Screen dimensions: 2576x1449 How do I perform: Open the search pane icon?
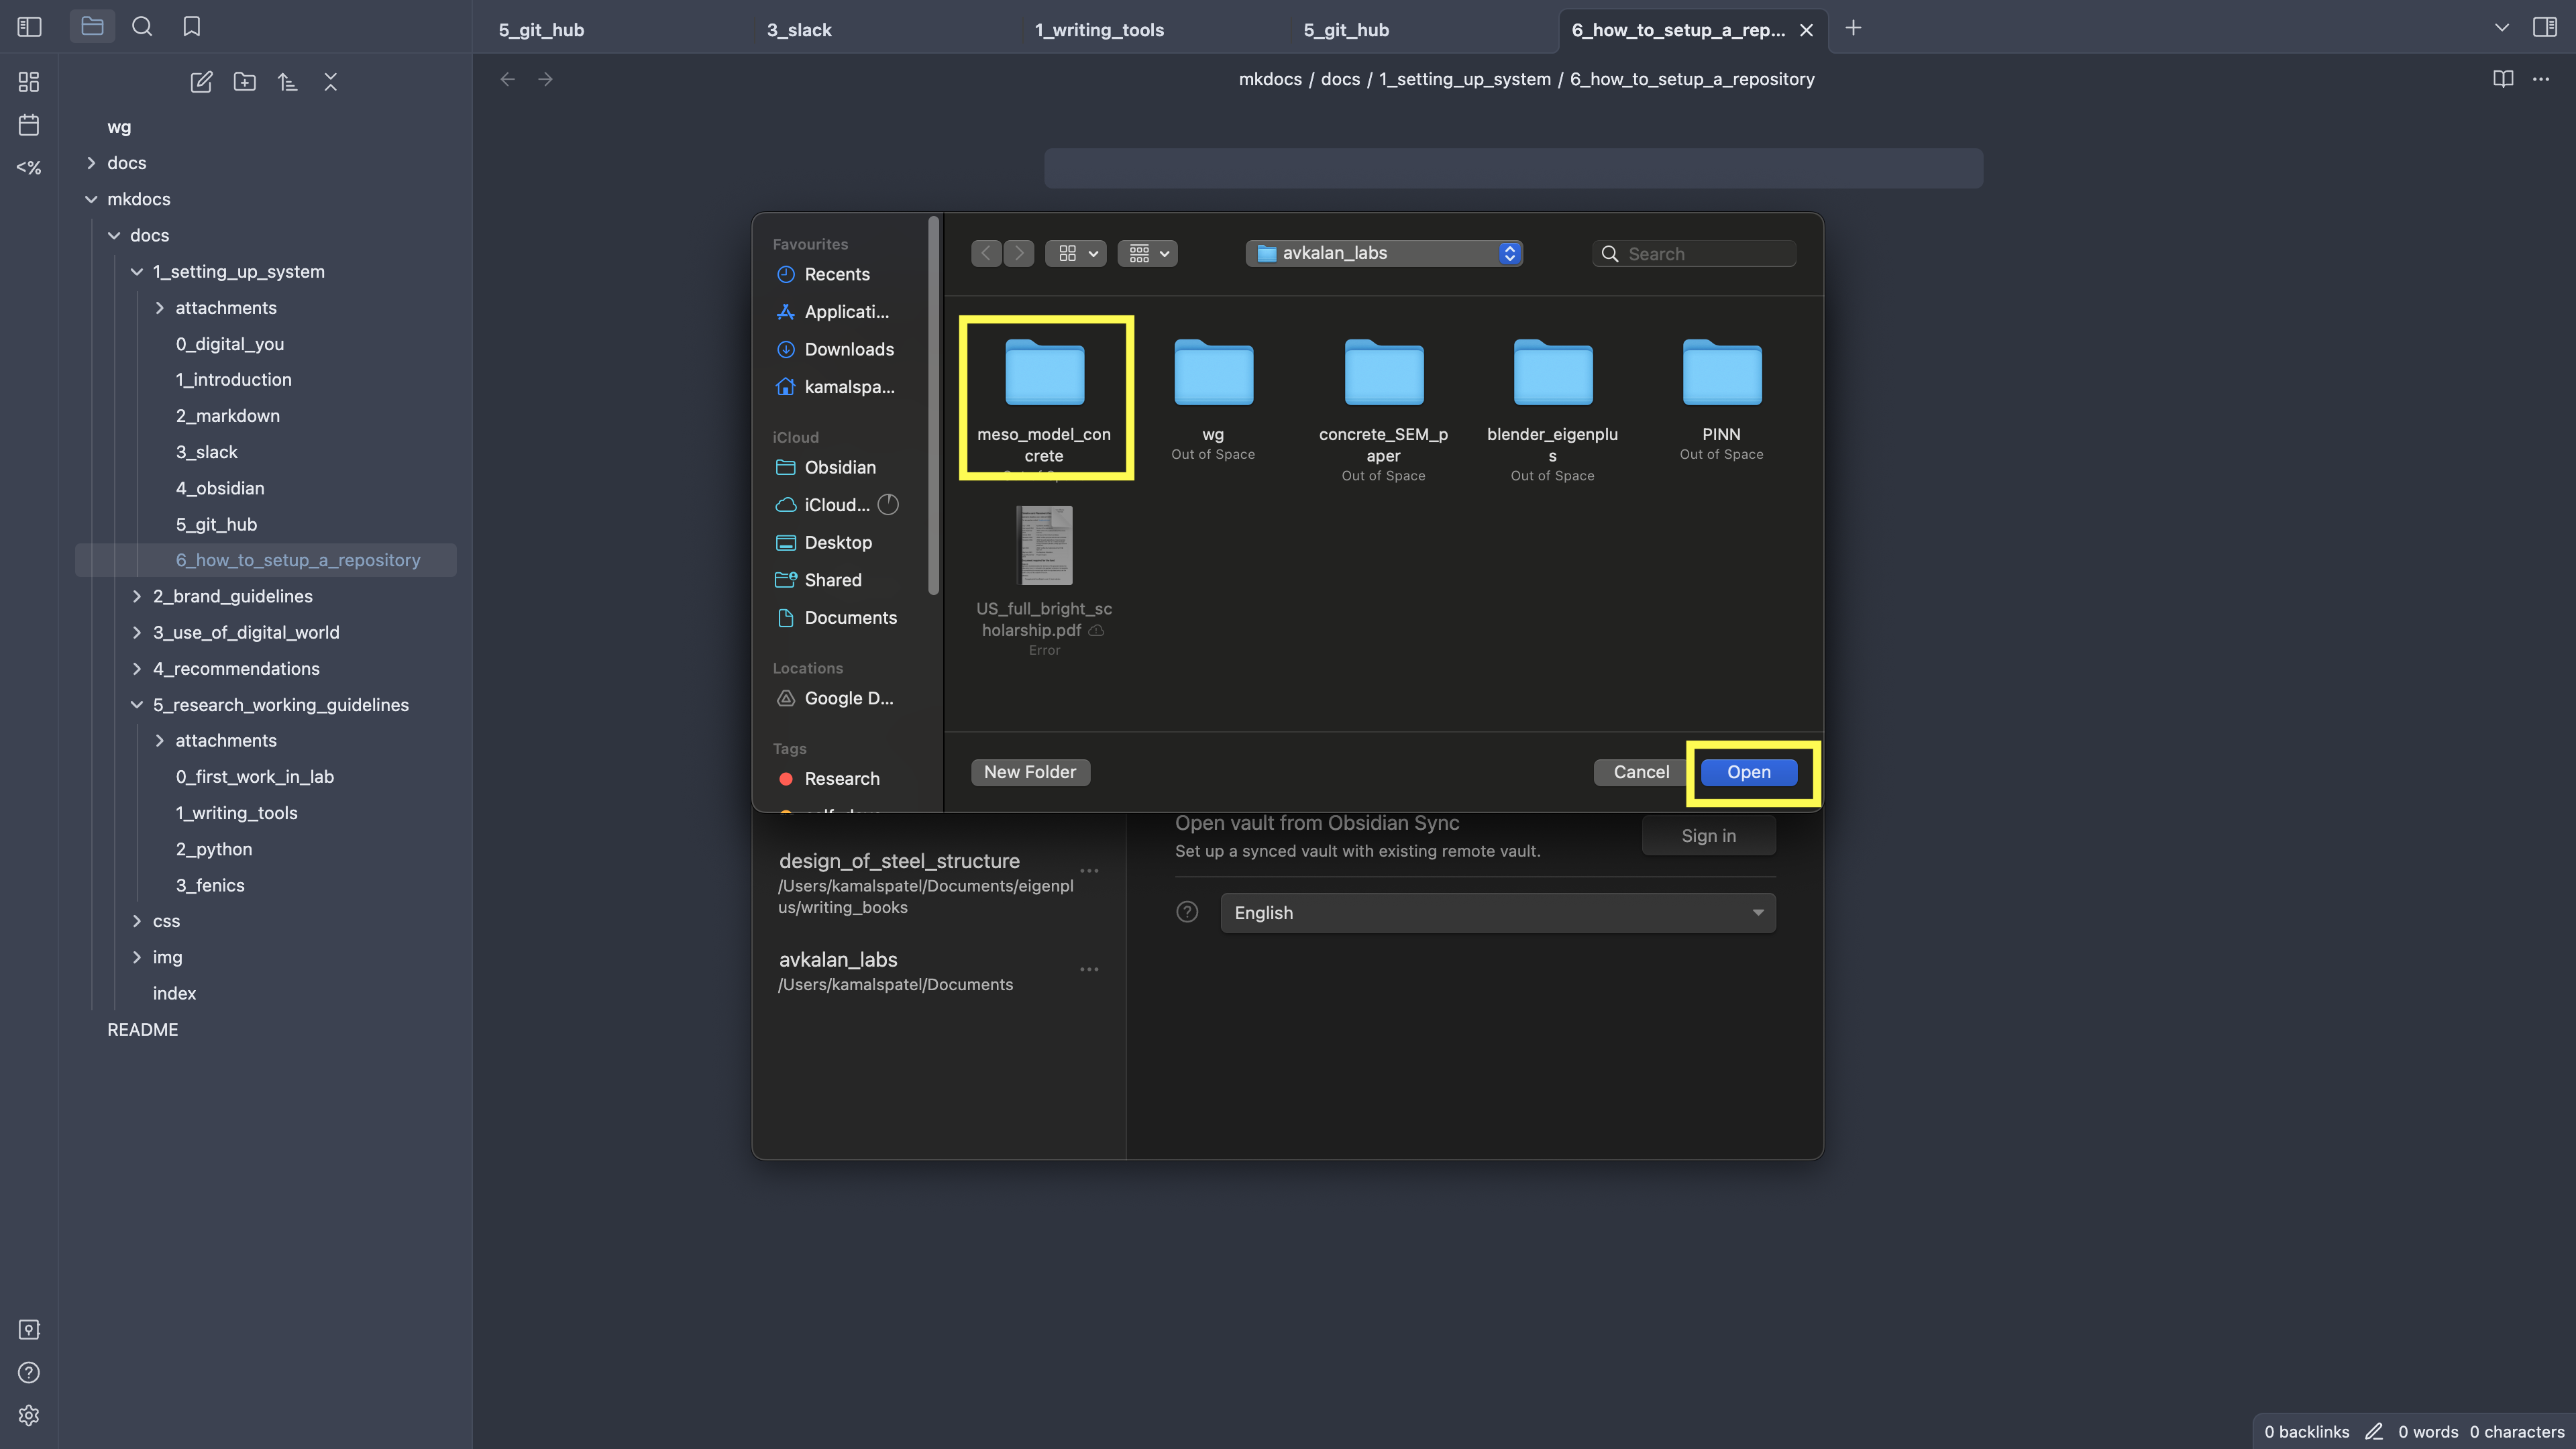[142, 27]
